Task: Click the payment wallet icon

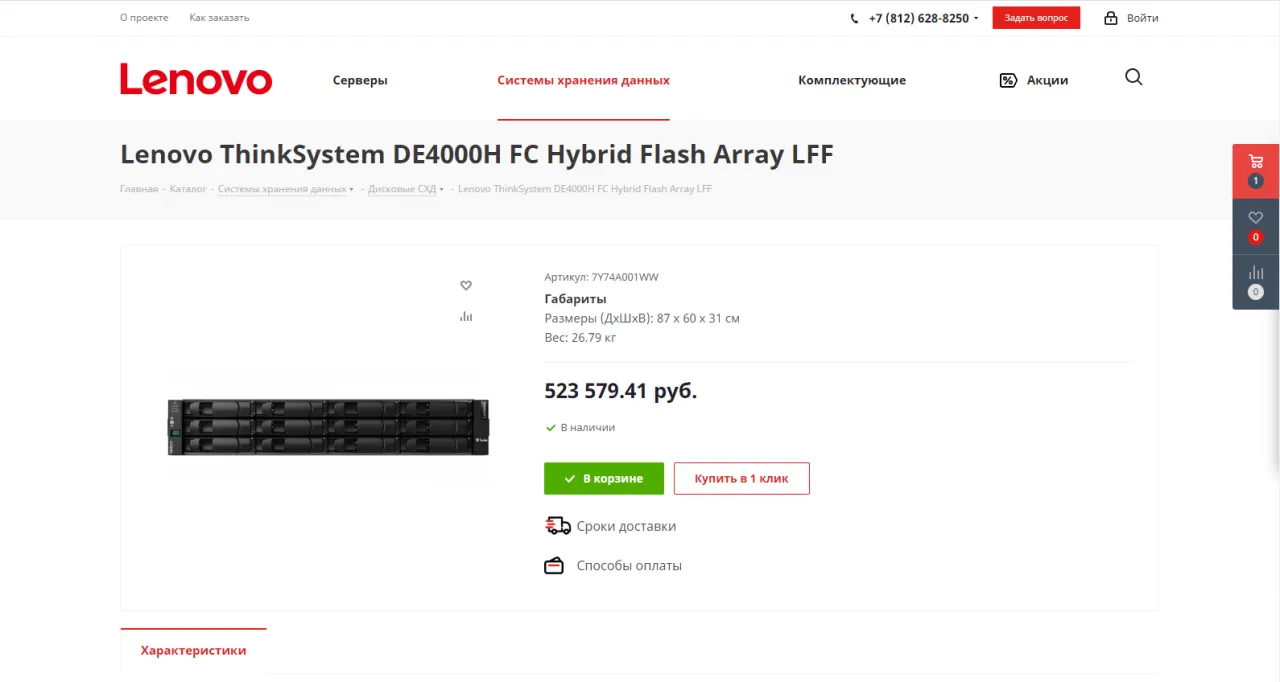Action: (x=554, y=566)
